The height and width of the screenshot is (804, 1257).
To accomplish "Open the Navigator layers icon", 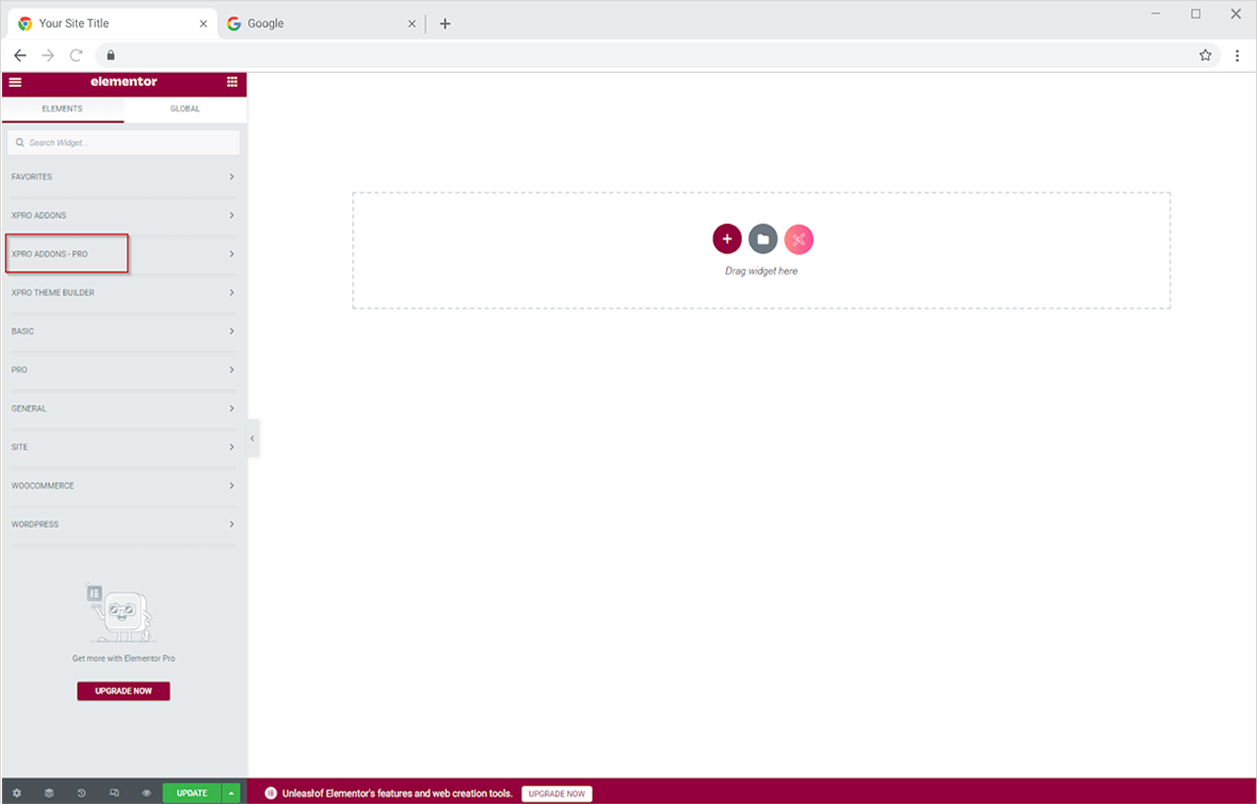I will pyautogui.click(x=49, y=793).
